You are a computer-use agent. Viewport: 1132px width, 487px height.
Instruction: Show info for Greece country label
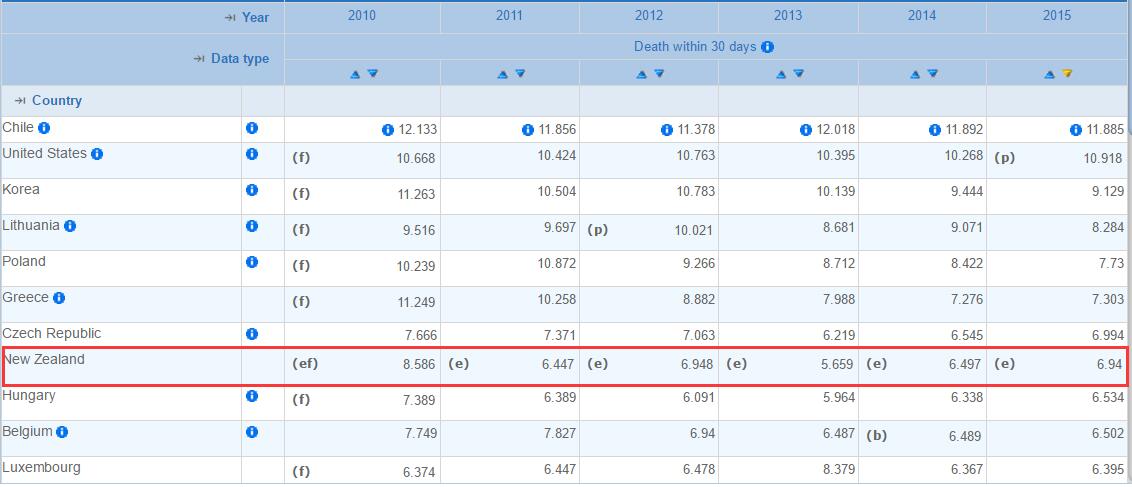tap(59, 298)
